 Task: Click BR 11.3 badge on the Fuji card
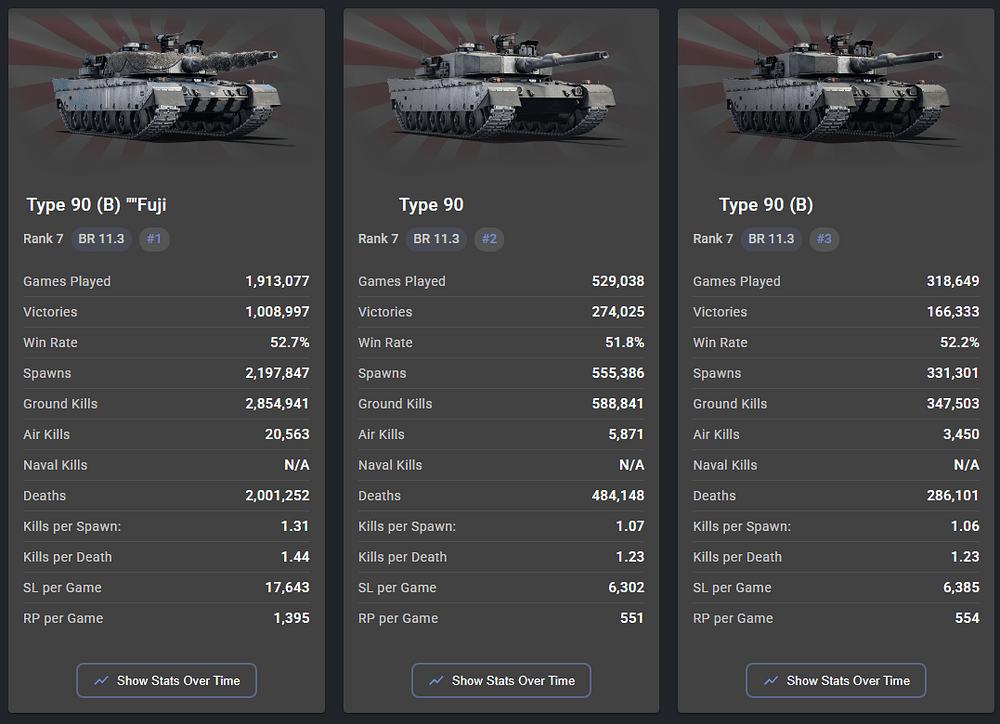101,239
